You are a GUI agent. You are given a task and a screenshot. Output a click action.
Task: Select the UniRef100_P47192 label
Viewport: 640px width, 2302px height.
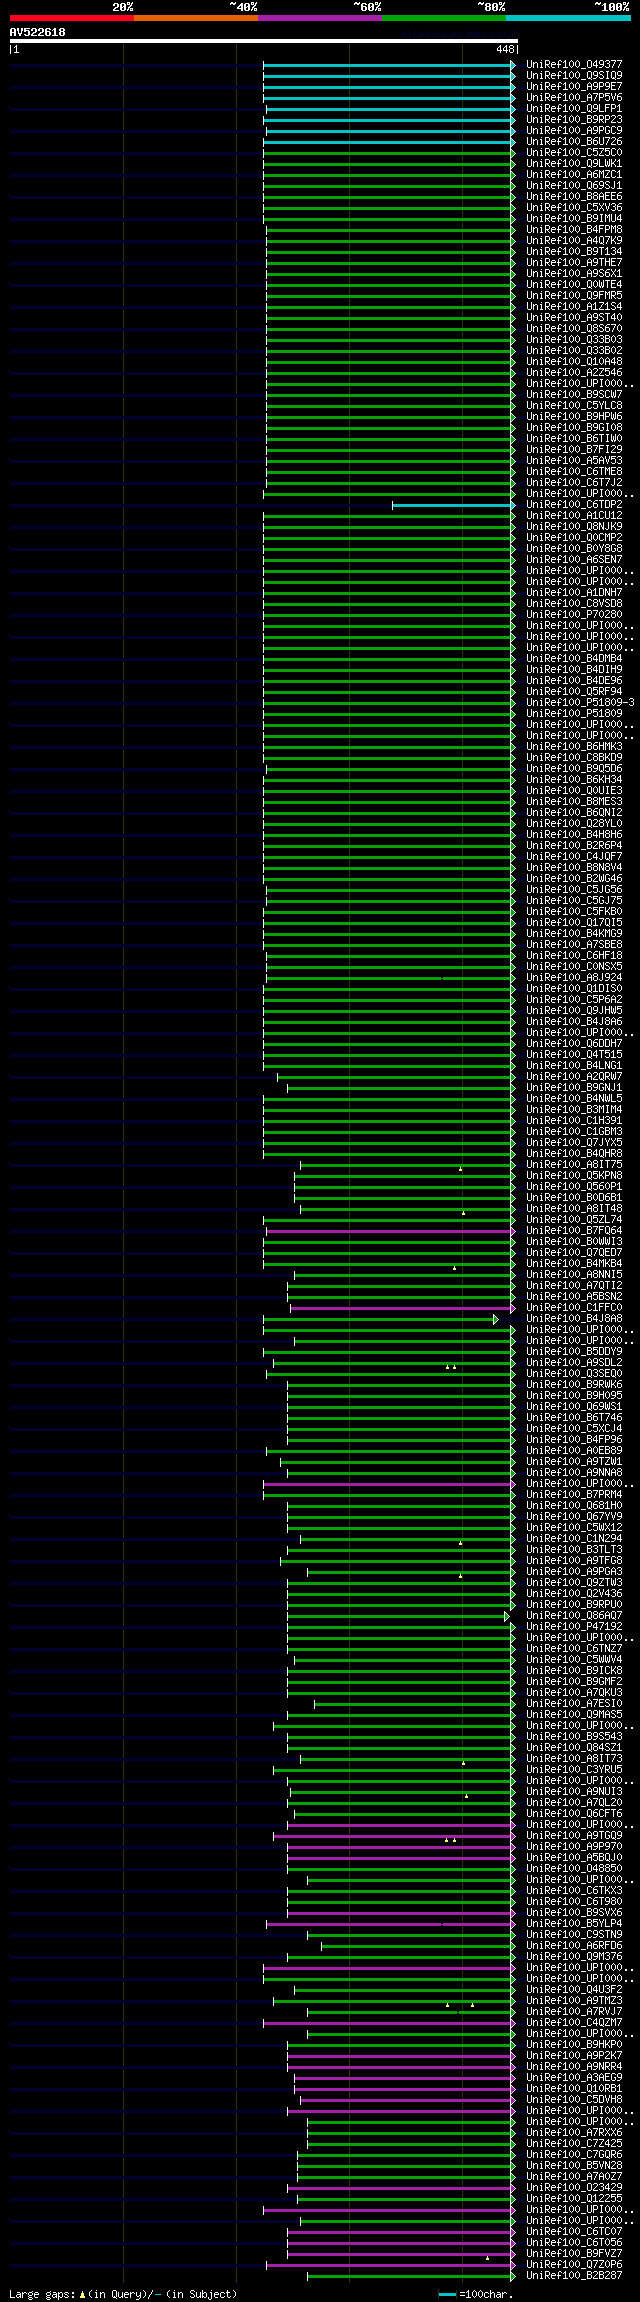pyautogui.click(x=574, y=1627)
